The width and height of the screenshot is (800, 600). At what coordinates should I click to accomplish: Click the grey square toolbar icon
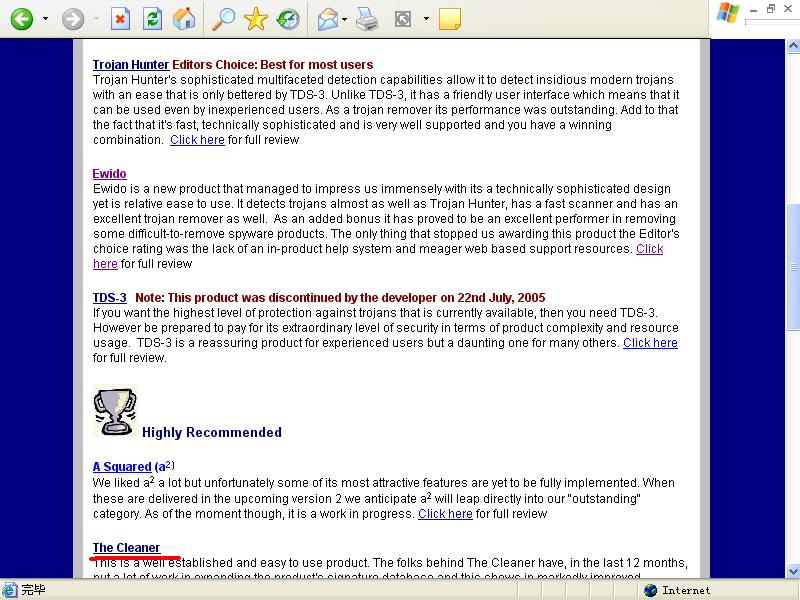(403, 19)
